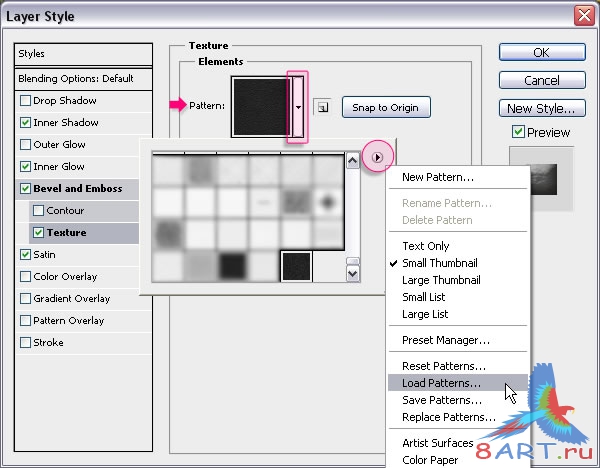This screenshot has height=468, width=600.
Task: Enable the Drop Shadow checkbox
Action: pyautogui.click(x=25, y=101)
